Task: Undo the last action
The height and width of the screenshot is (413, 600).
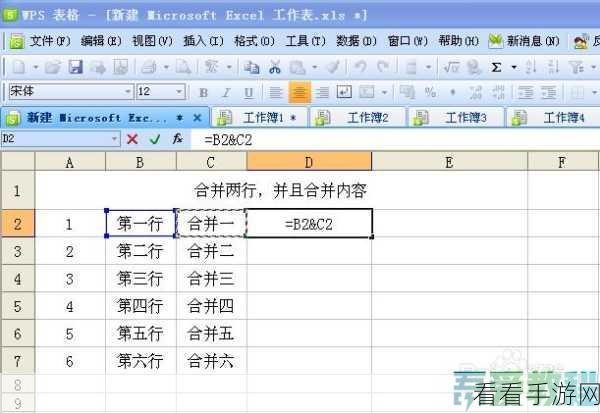Action: 360,67
